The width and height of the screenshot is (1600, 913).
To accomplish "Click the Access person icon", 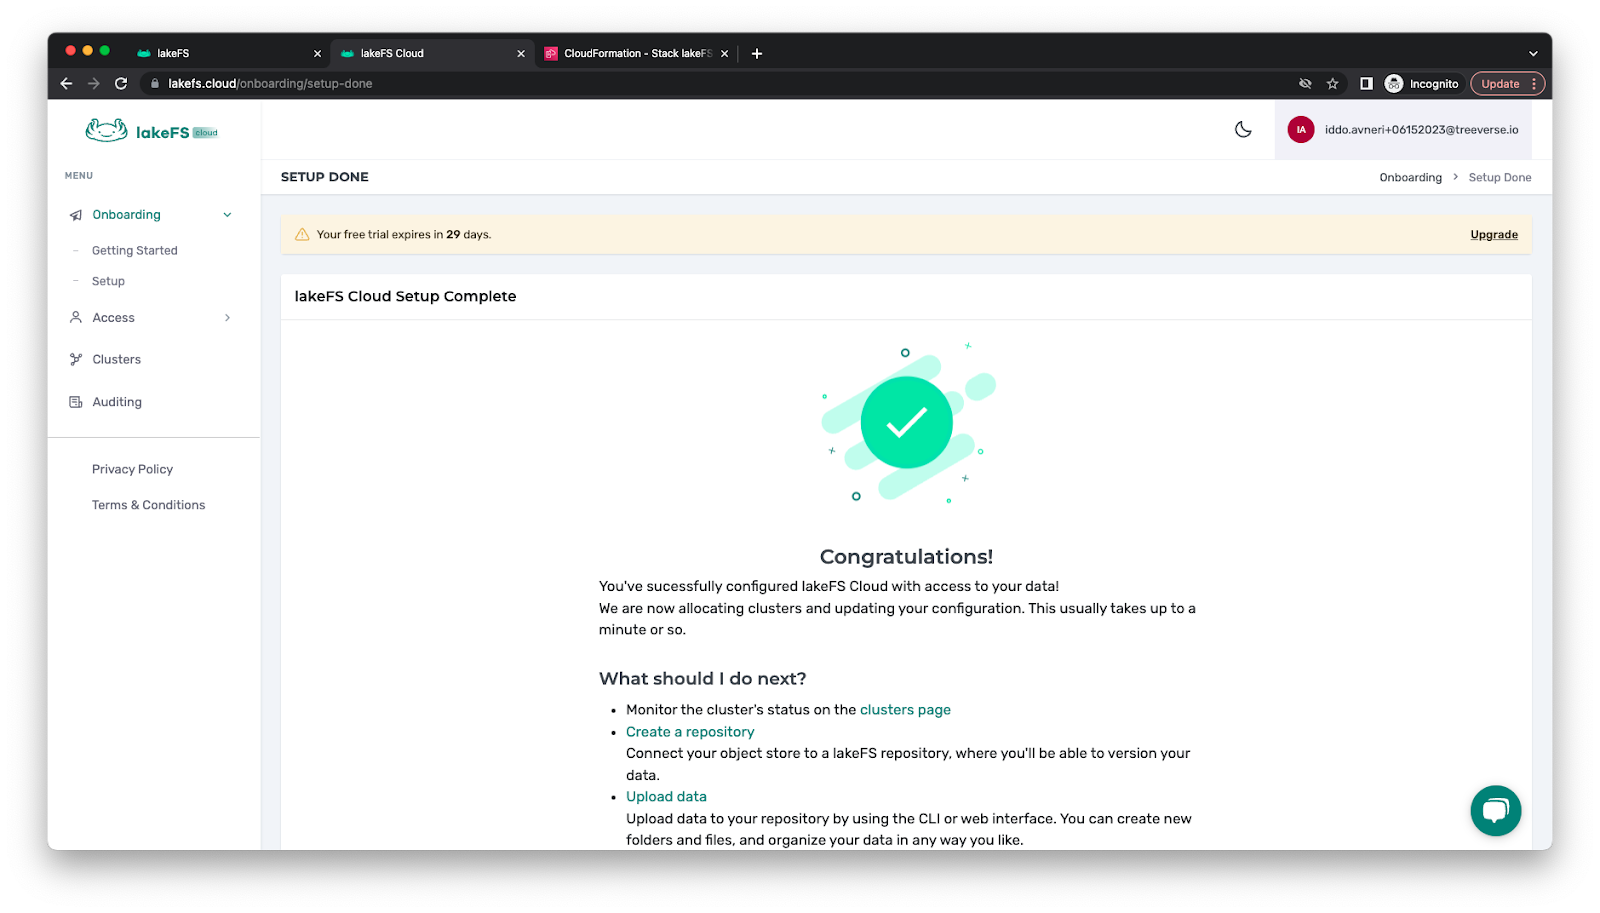I will pos(76,317).
